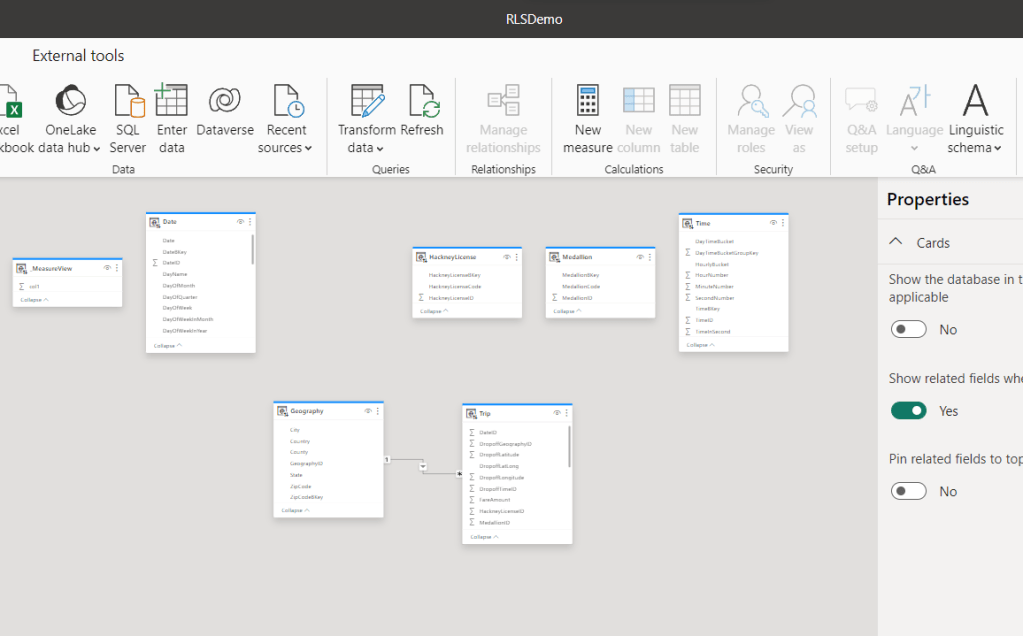The height and width of the screenshot is (636, 1023).
Task: Click the Enter data icon
Action: 171,118
